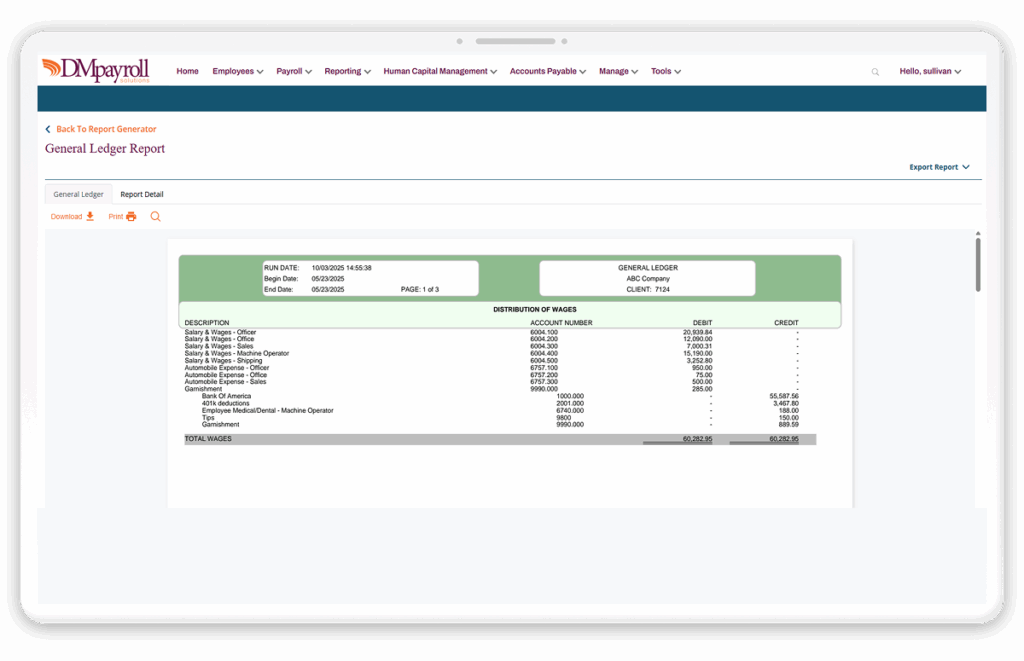Click the search icon in the top bar
The width and height of the screenshot is (1024, 661).
[875, 71]
